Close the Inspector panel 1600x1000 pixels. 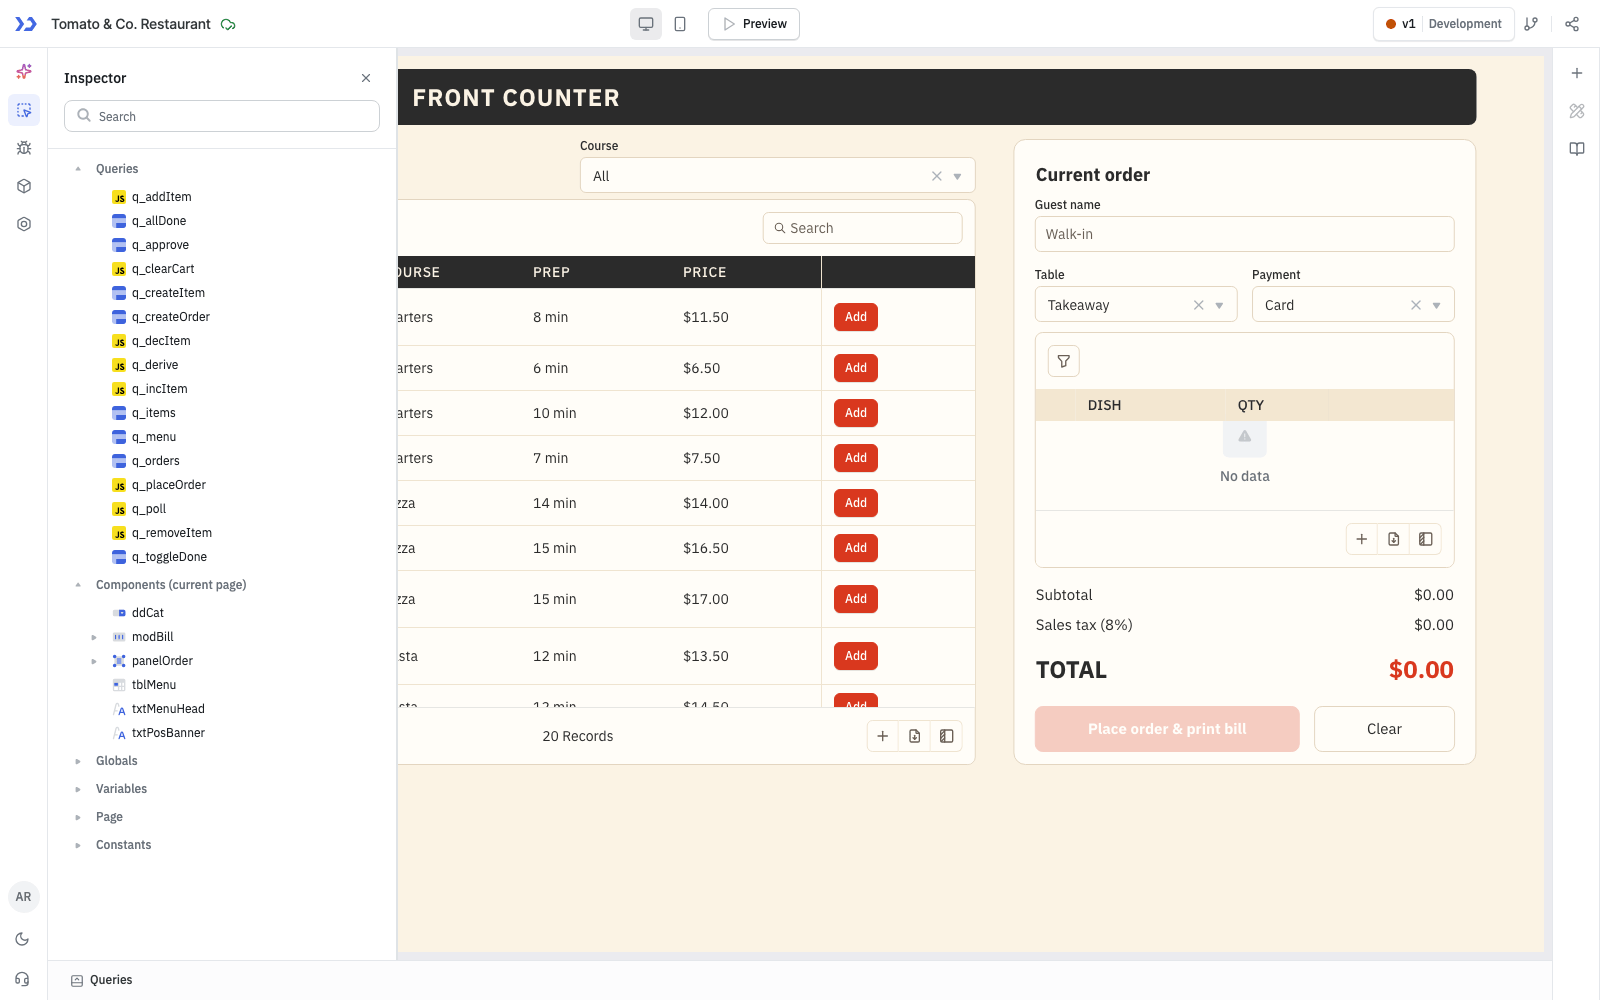(x=366, y=78)
